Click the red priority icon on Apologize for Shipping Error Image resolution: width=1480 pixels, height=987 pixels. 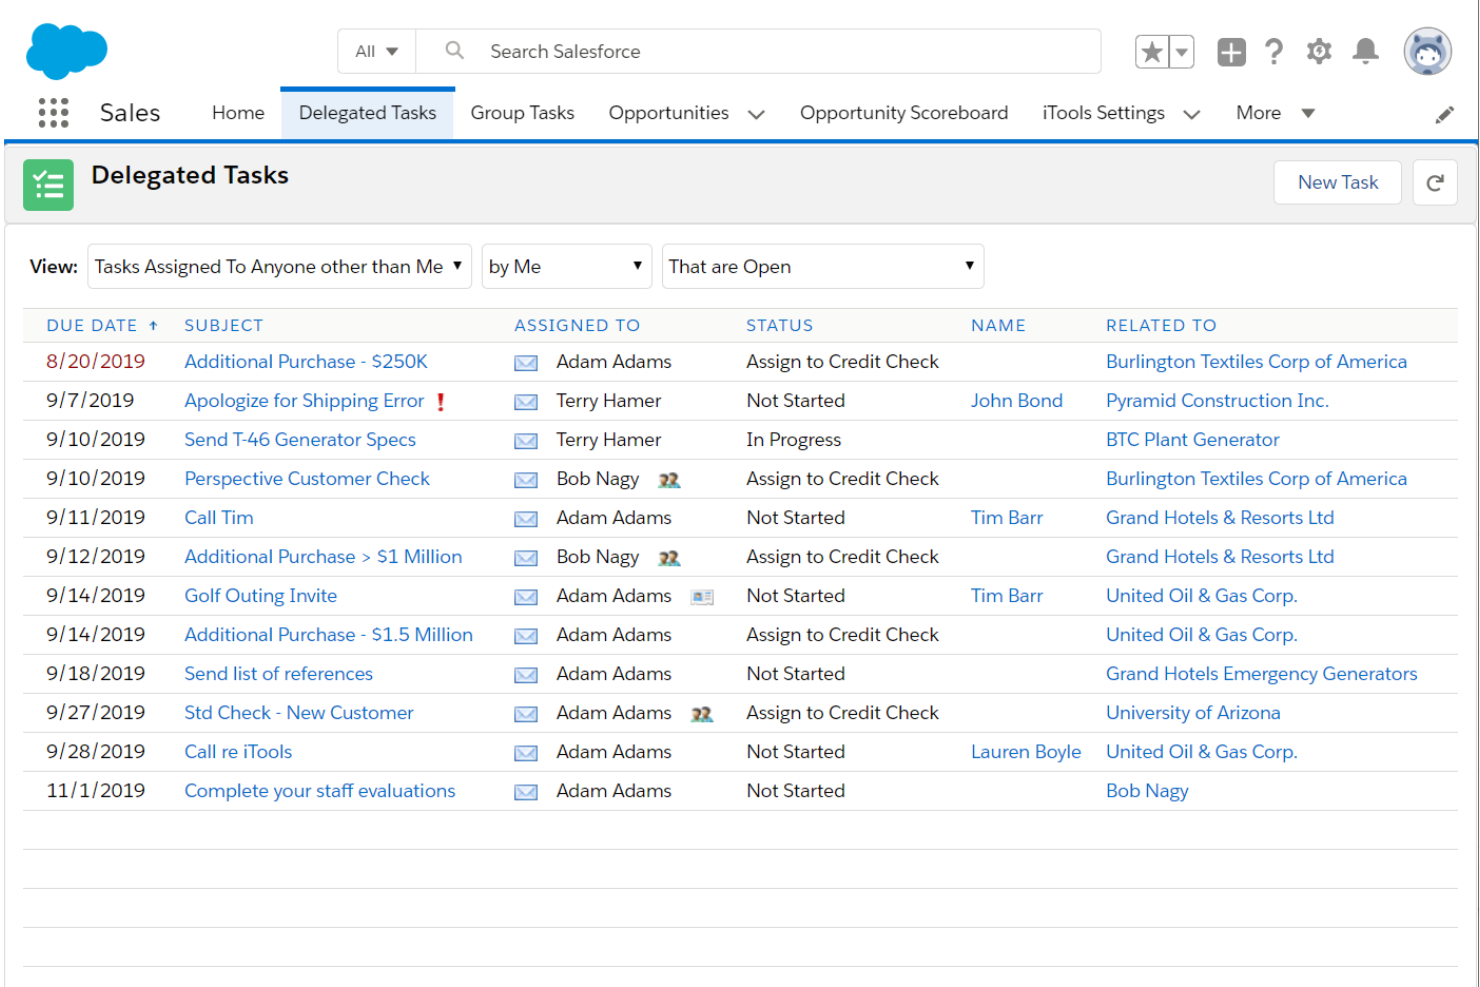point(440,400)
